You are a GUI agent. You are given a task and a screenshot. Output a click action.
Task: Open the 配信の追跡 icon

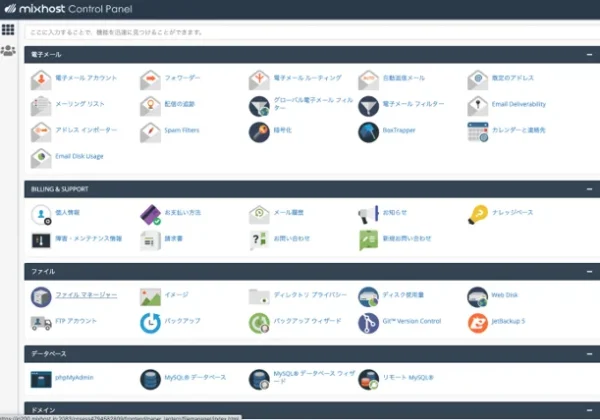[150, 106]
